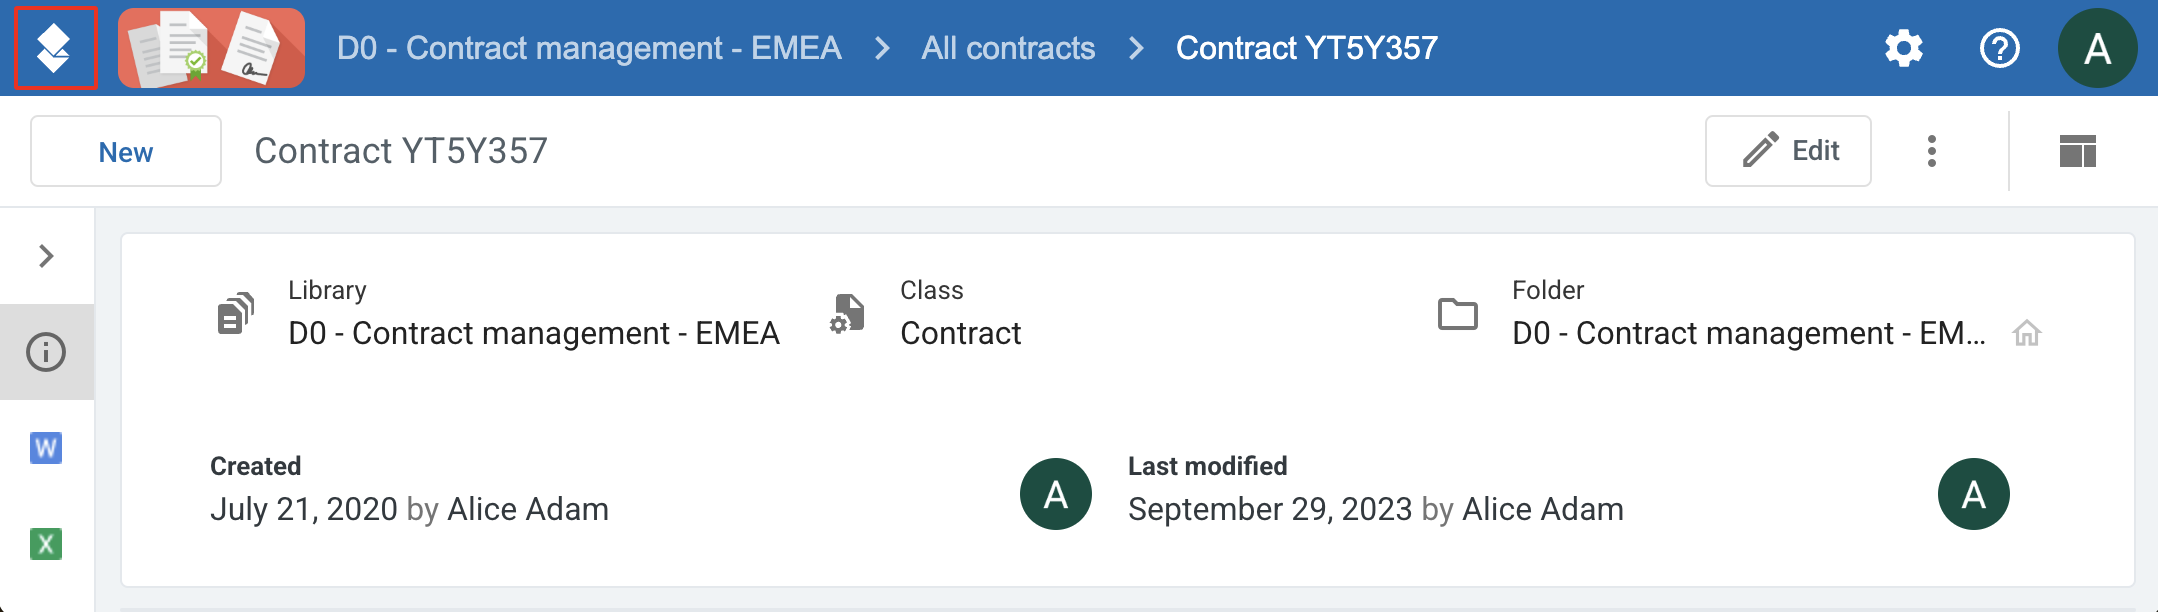Open the Excel document sidebar icon
The height and width of the screenshot is (612, 2158).
click(x=46, y=544)
